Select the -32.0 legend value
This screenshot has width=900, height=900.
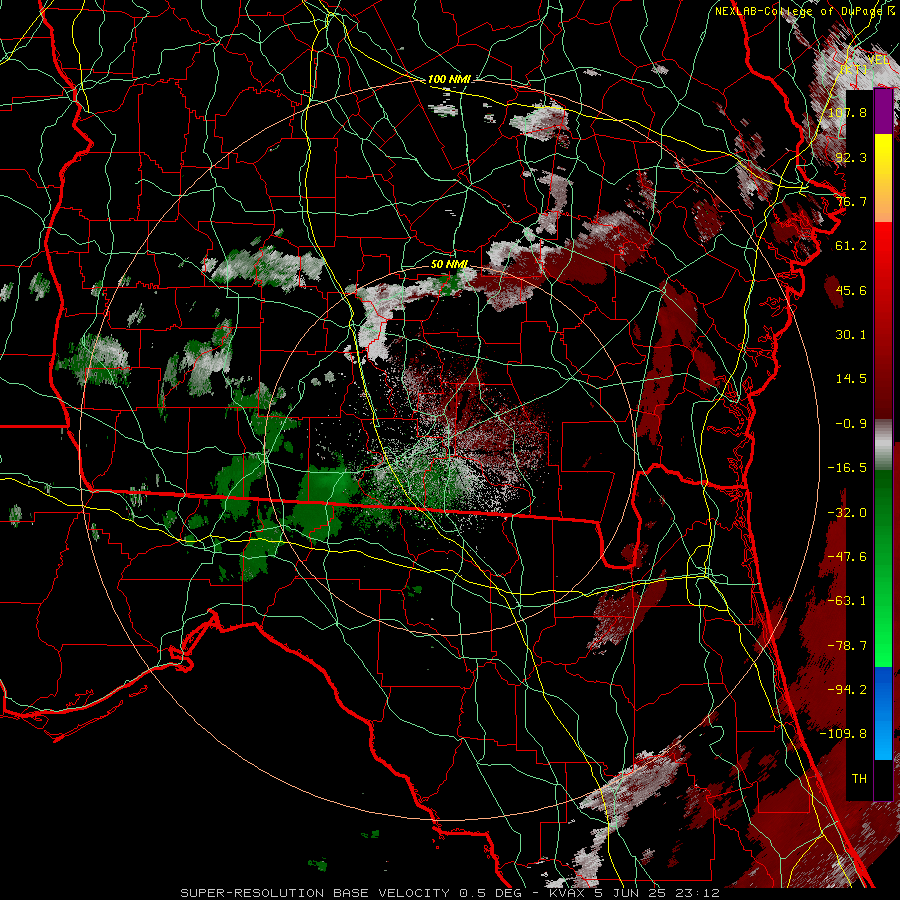[x=847, y=512]
